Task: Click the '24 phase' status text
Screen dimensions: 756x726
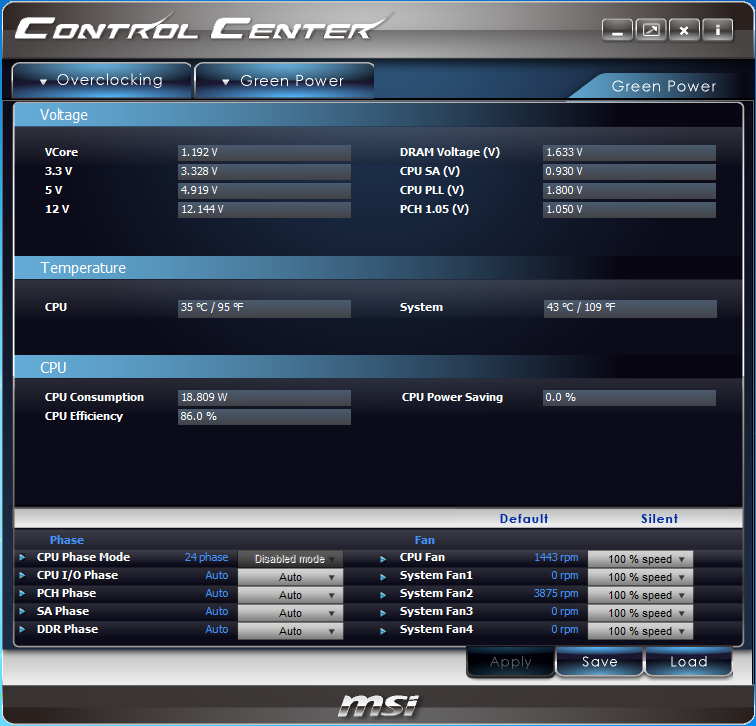Action: [x=206, y=557]
